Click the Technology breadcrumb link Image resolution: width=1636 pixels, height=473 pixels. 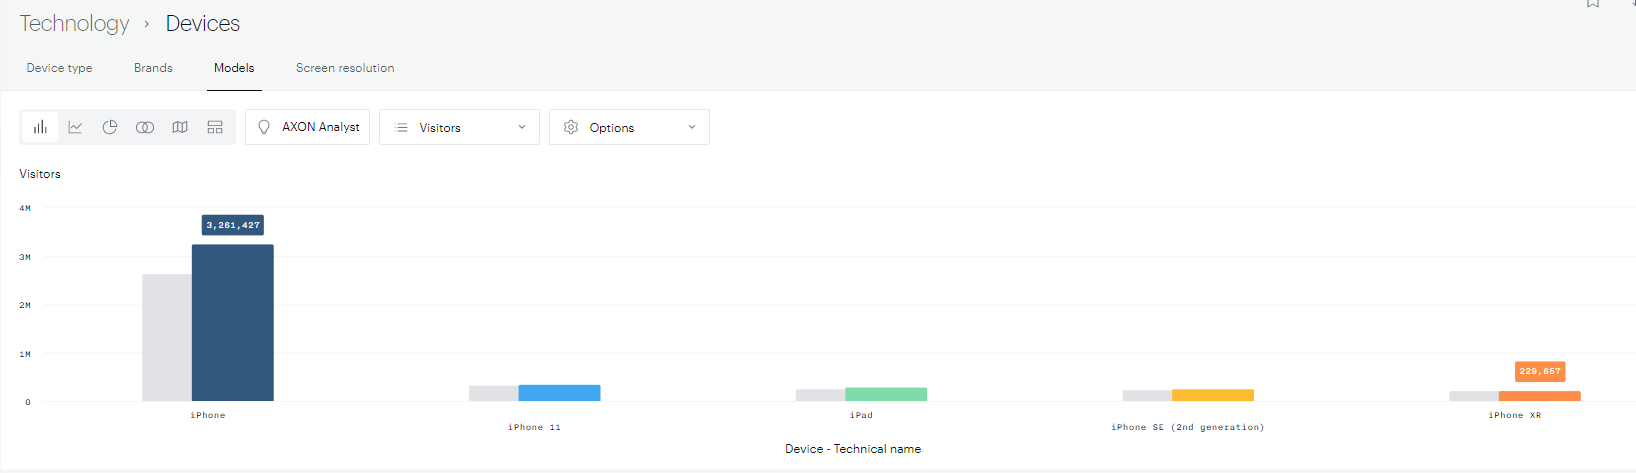tap(74, 23)
